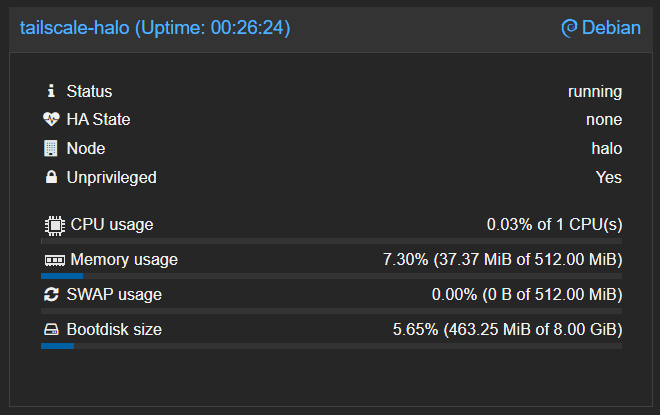Click the Bootdisk size progress bar

331,346
